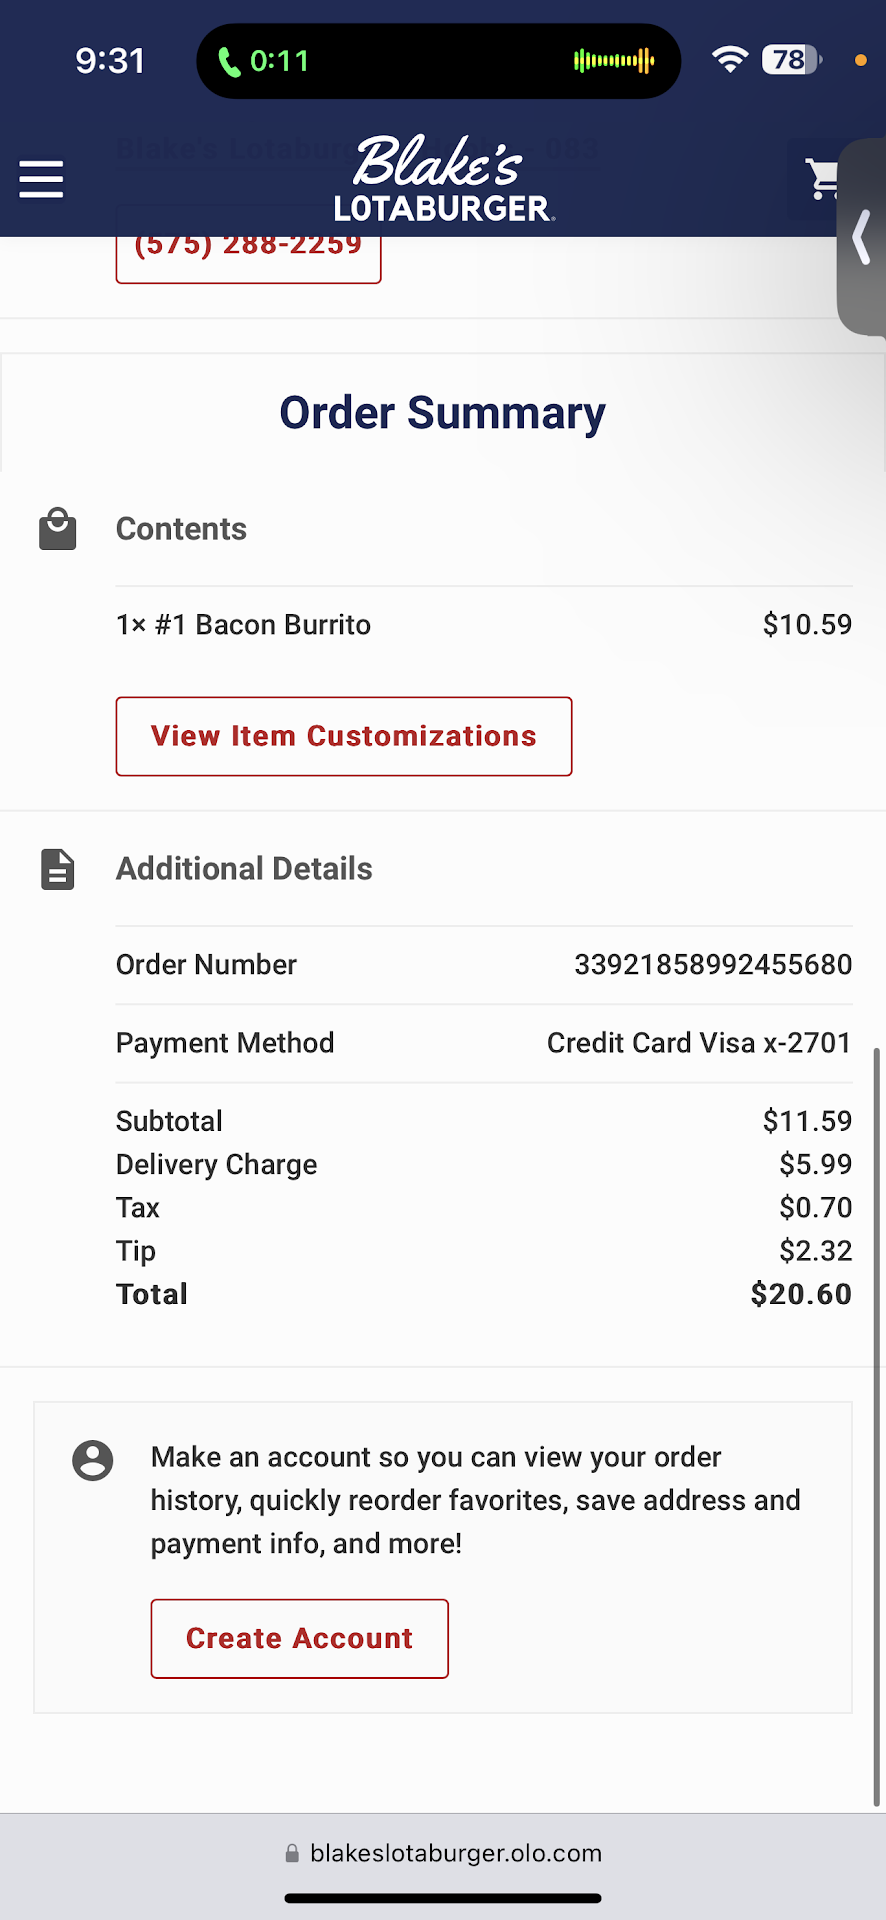This screenshot has width=886, height=1920.
Task: Tap the order number value
Action: pyautogui.click(x=712, y=965)
